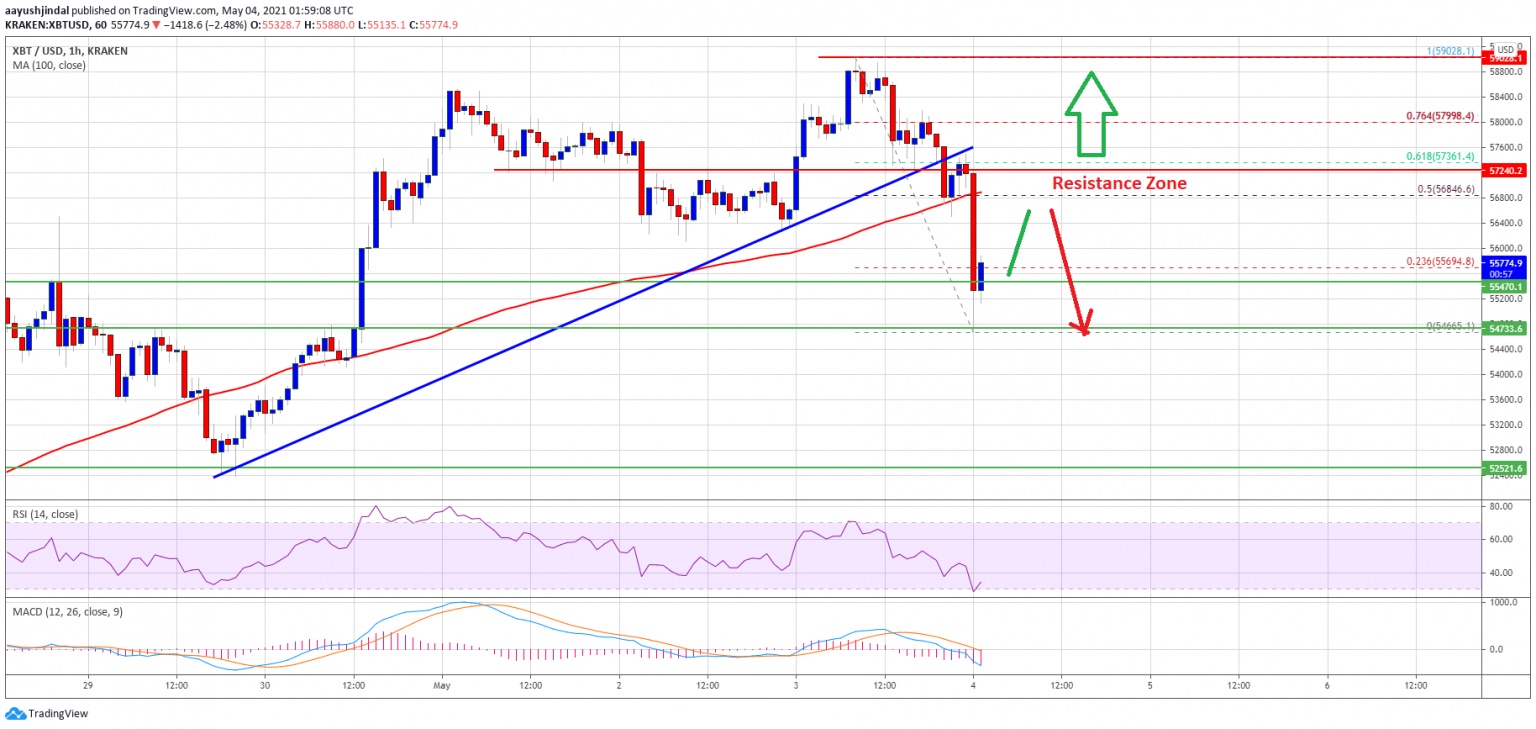Click the TradingView text link
Viewport: 1536px width, 729px height.
pos(58,714)
